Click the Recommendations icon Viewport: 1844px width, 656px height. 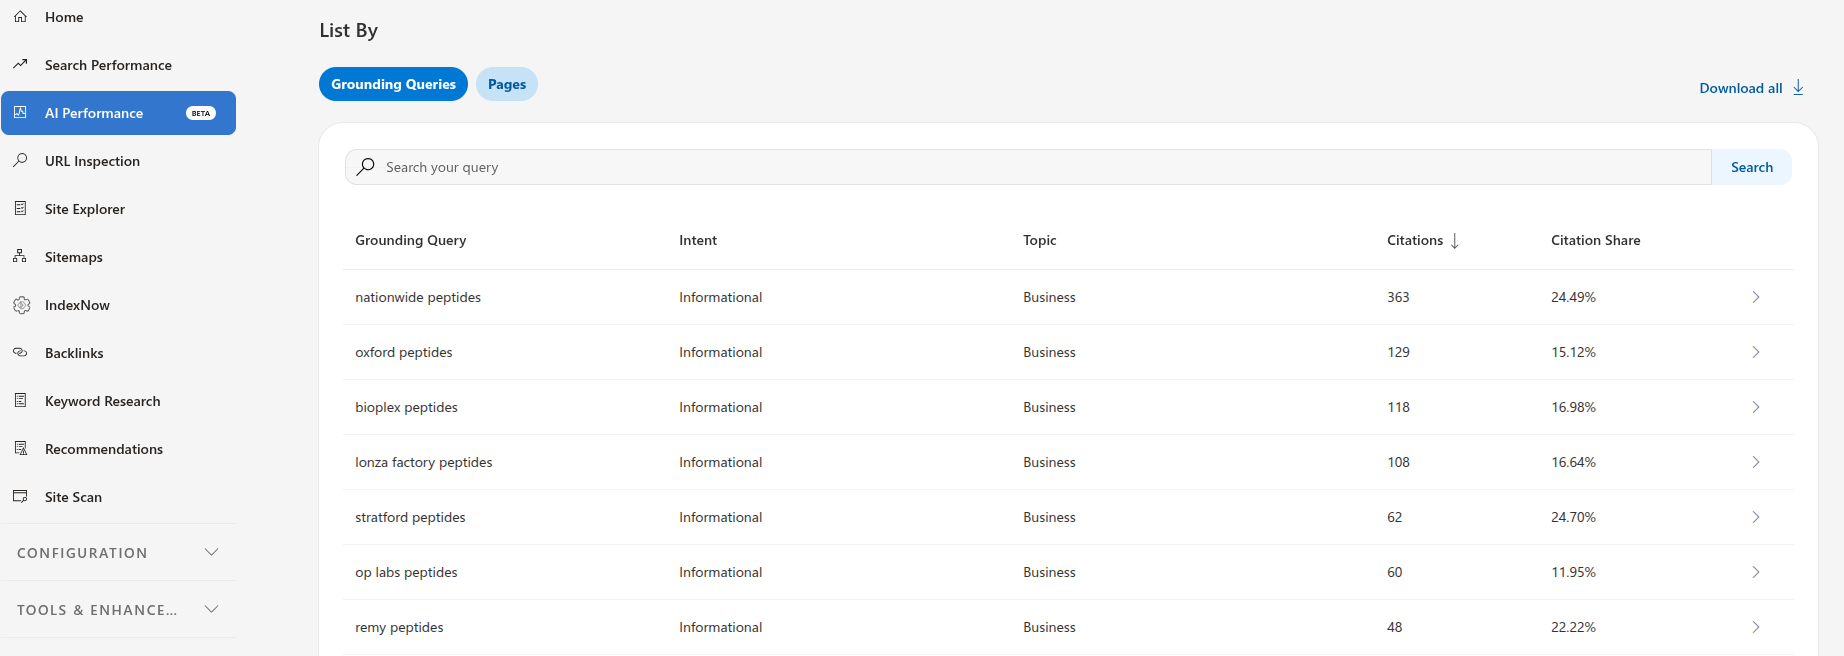pyautogui.click(x=20, y=449)
